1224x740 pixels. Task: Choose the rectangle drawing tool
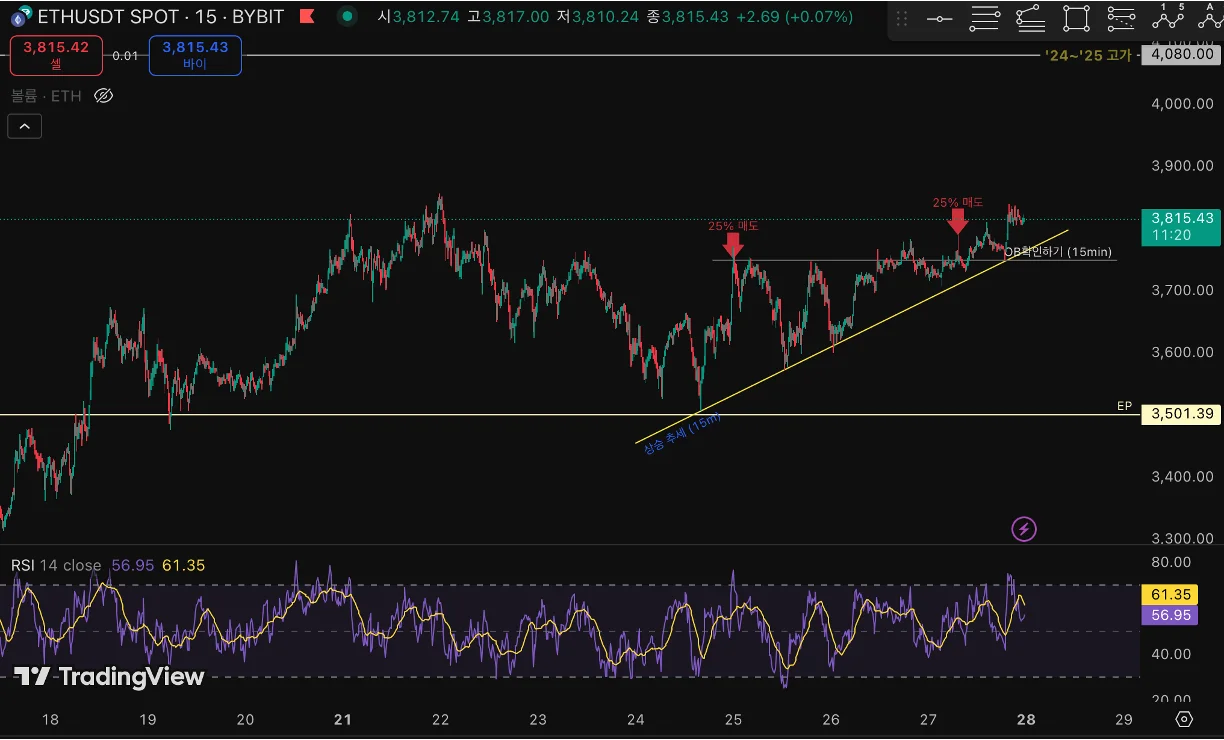1076,19
